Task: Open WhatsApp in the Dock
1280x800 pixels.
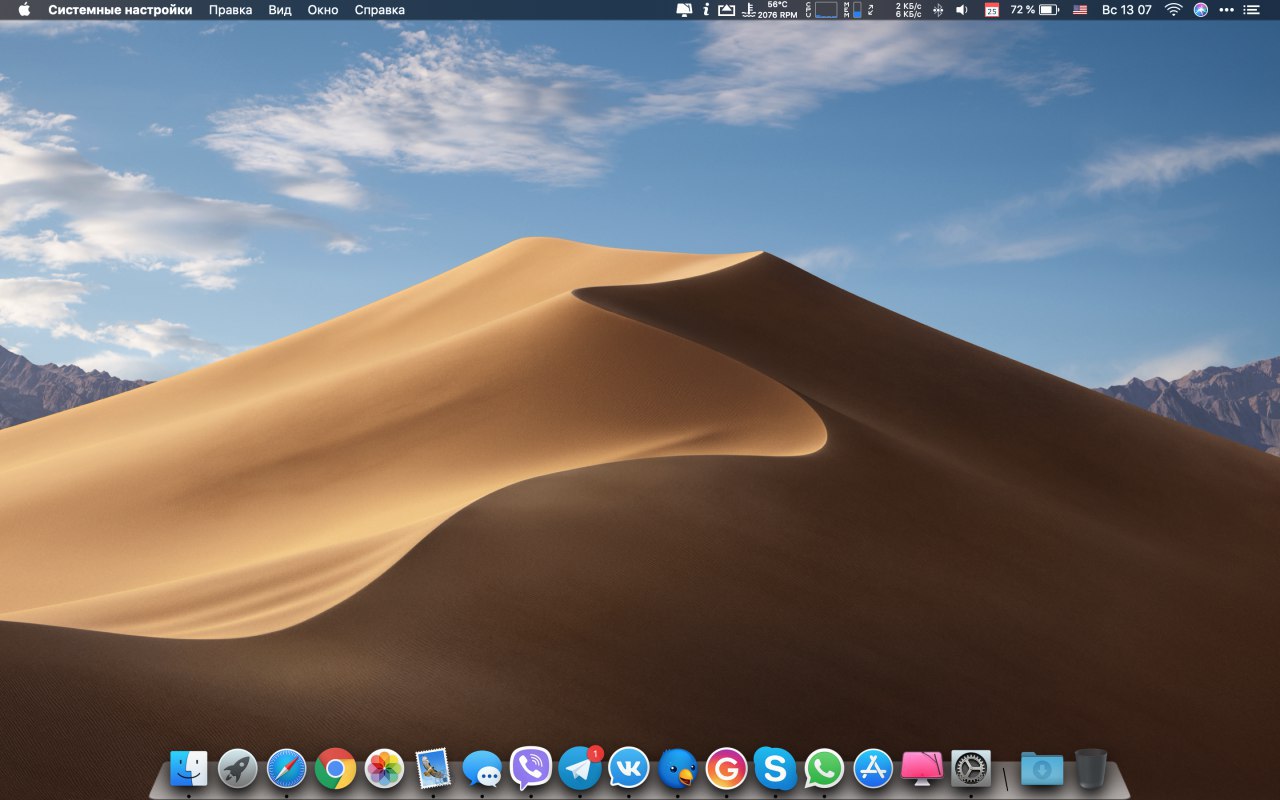Action: 825,768
